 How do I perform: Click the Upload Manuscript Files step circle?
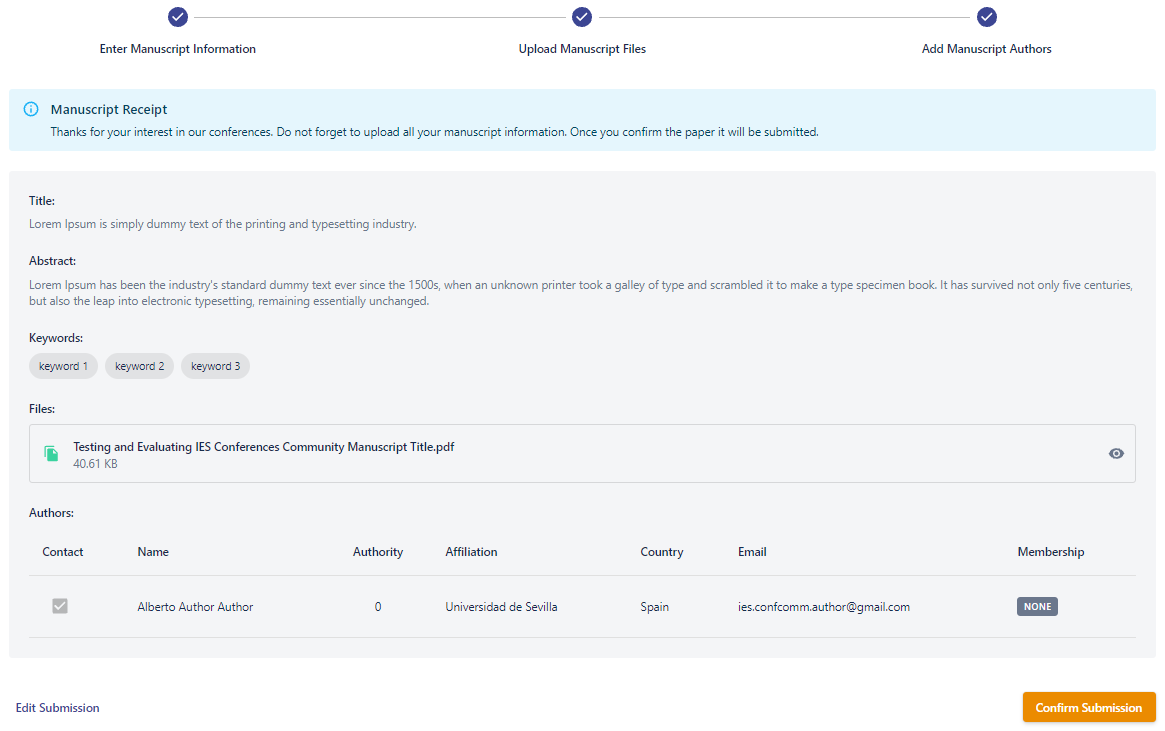coord(582,17)
